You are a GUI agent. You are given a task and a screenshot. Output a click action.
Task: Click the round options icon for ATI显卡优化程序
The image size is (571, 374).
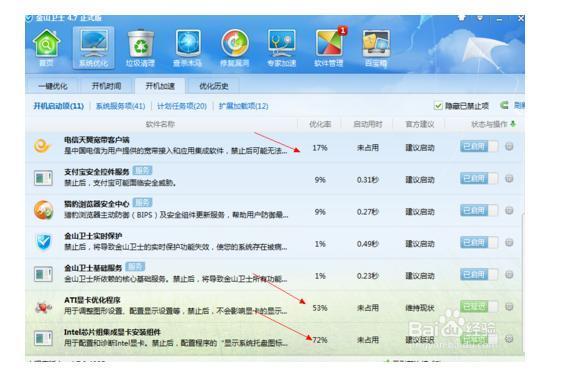pyautogui.click(x=509, y=307)
